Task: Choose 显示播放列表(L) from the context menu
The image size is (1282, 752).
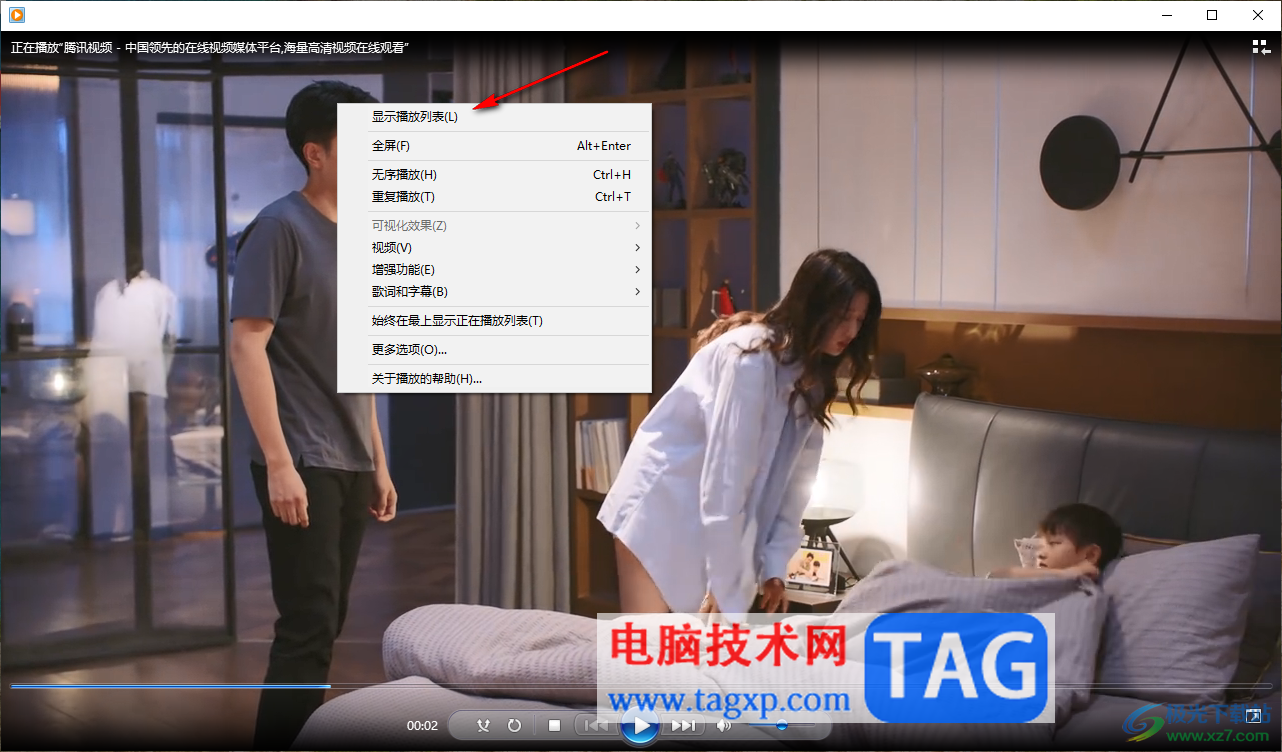Action: (494, 116)
